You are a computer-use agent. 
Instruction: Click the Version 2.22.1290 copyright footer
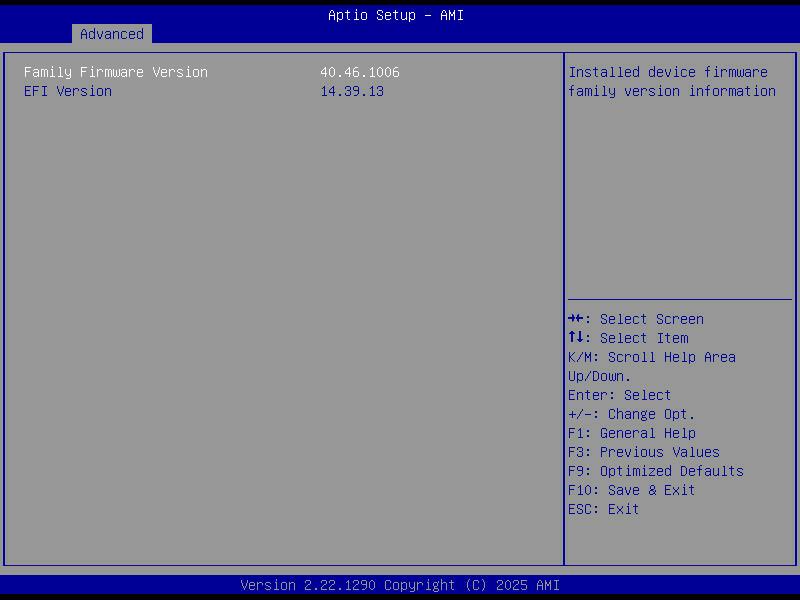(398, 585)
